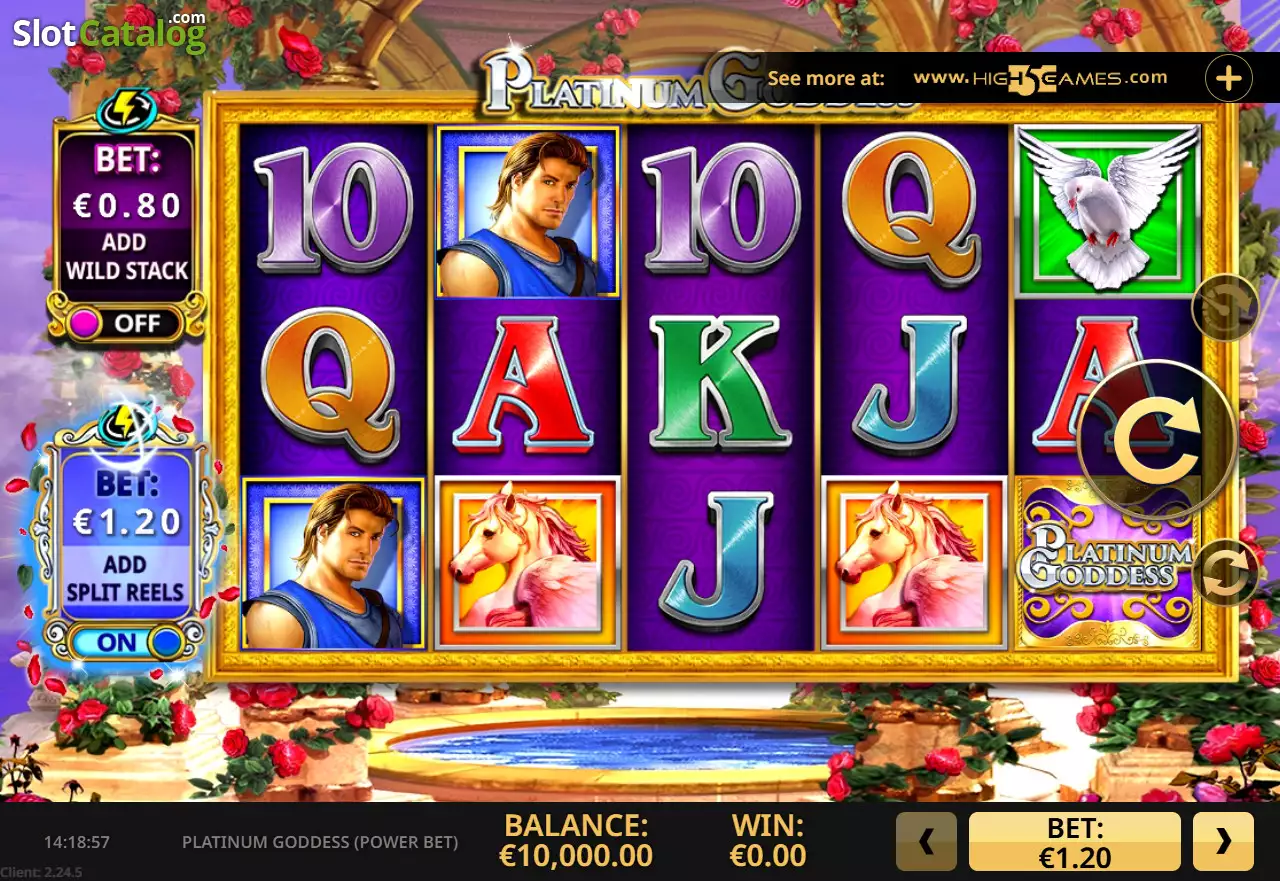Select the €1.20 Split Reels bet panel

[126, 535]
